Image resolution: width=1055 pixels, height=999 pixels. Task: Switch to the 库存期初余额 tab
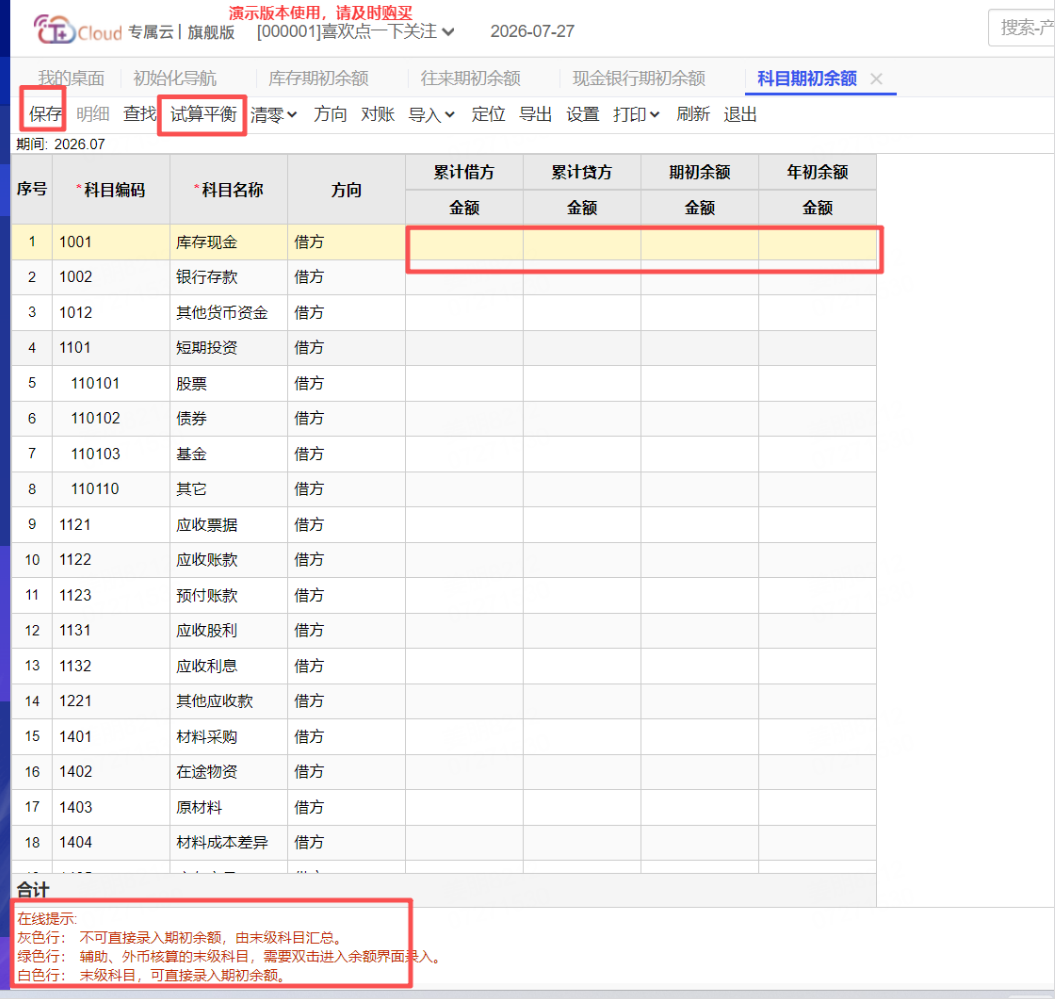[x=318, y=79]
